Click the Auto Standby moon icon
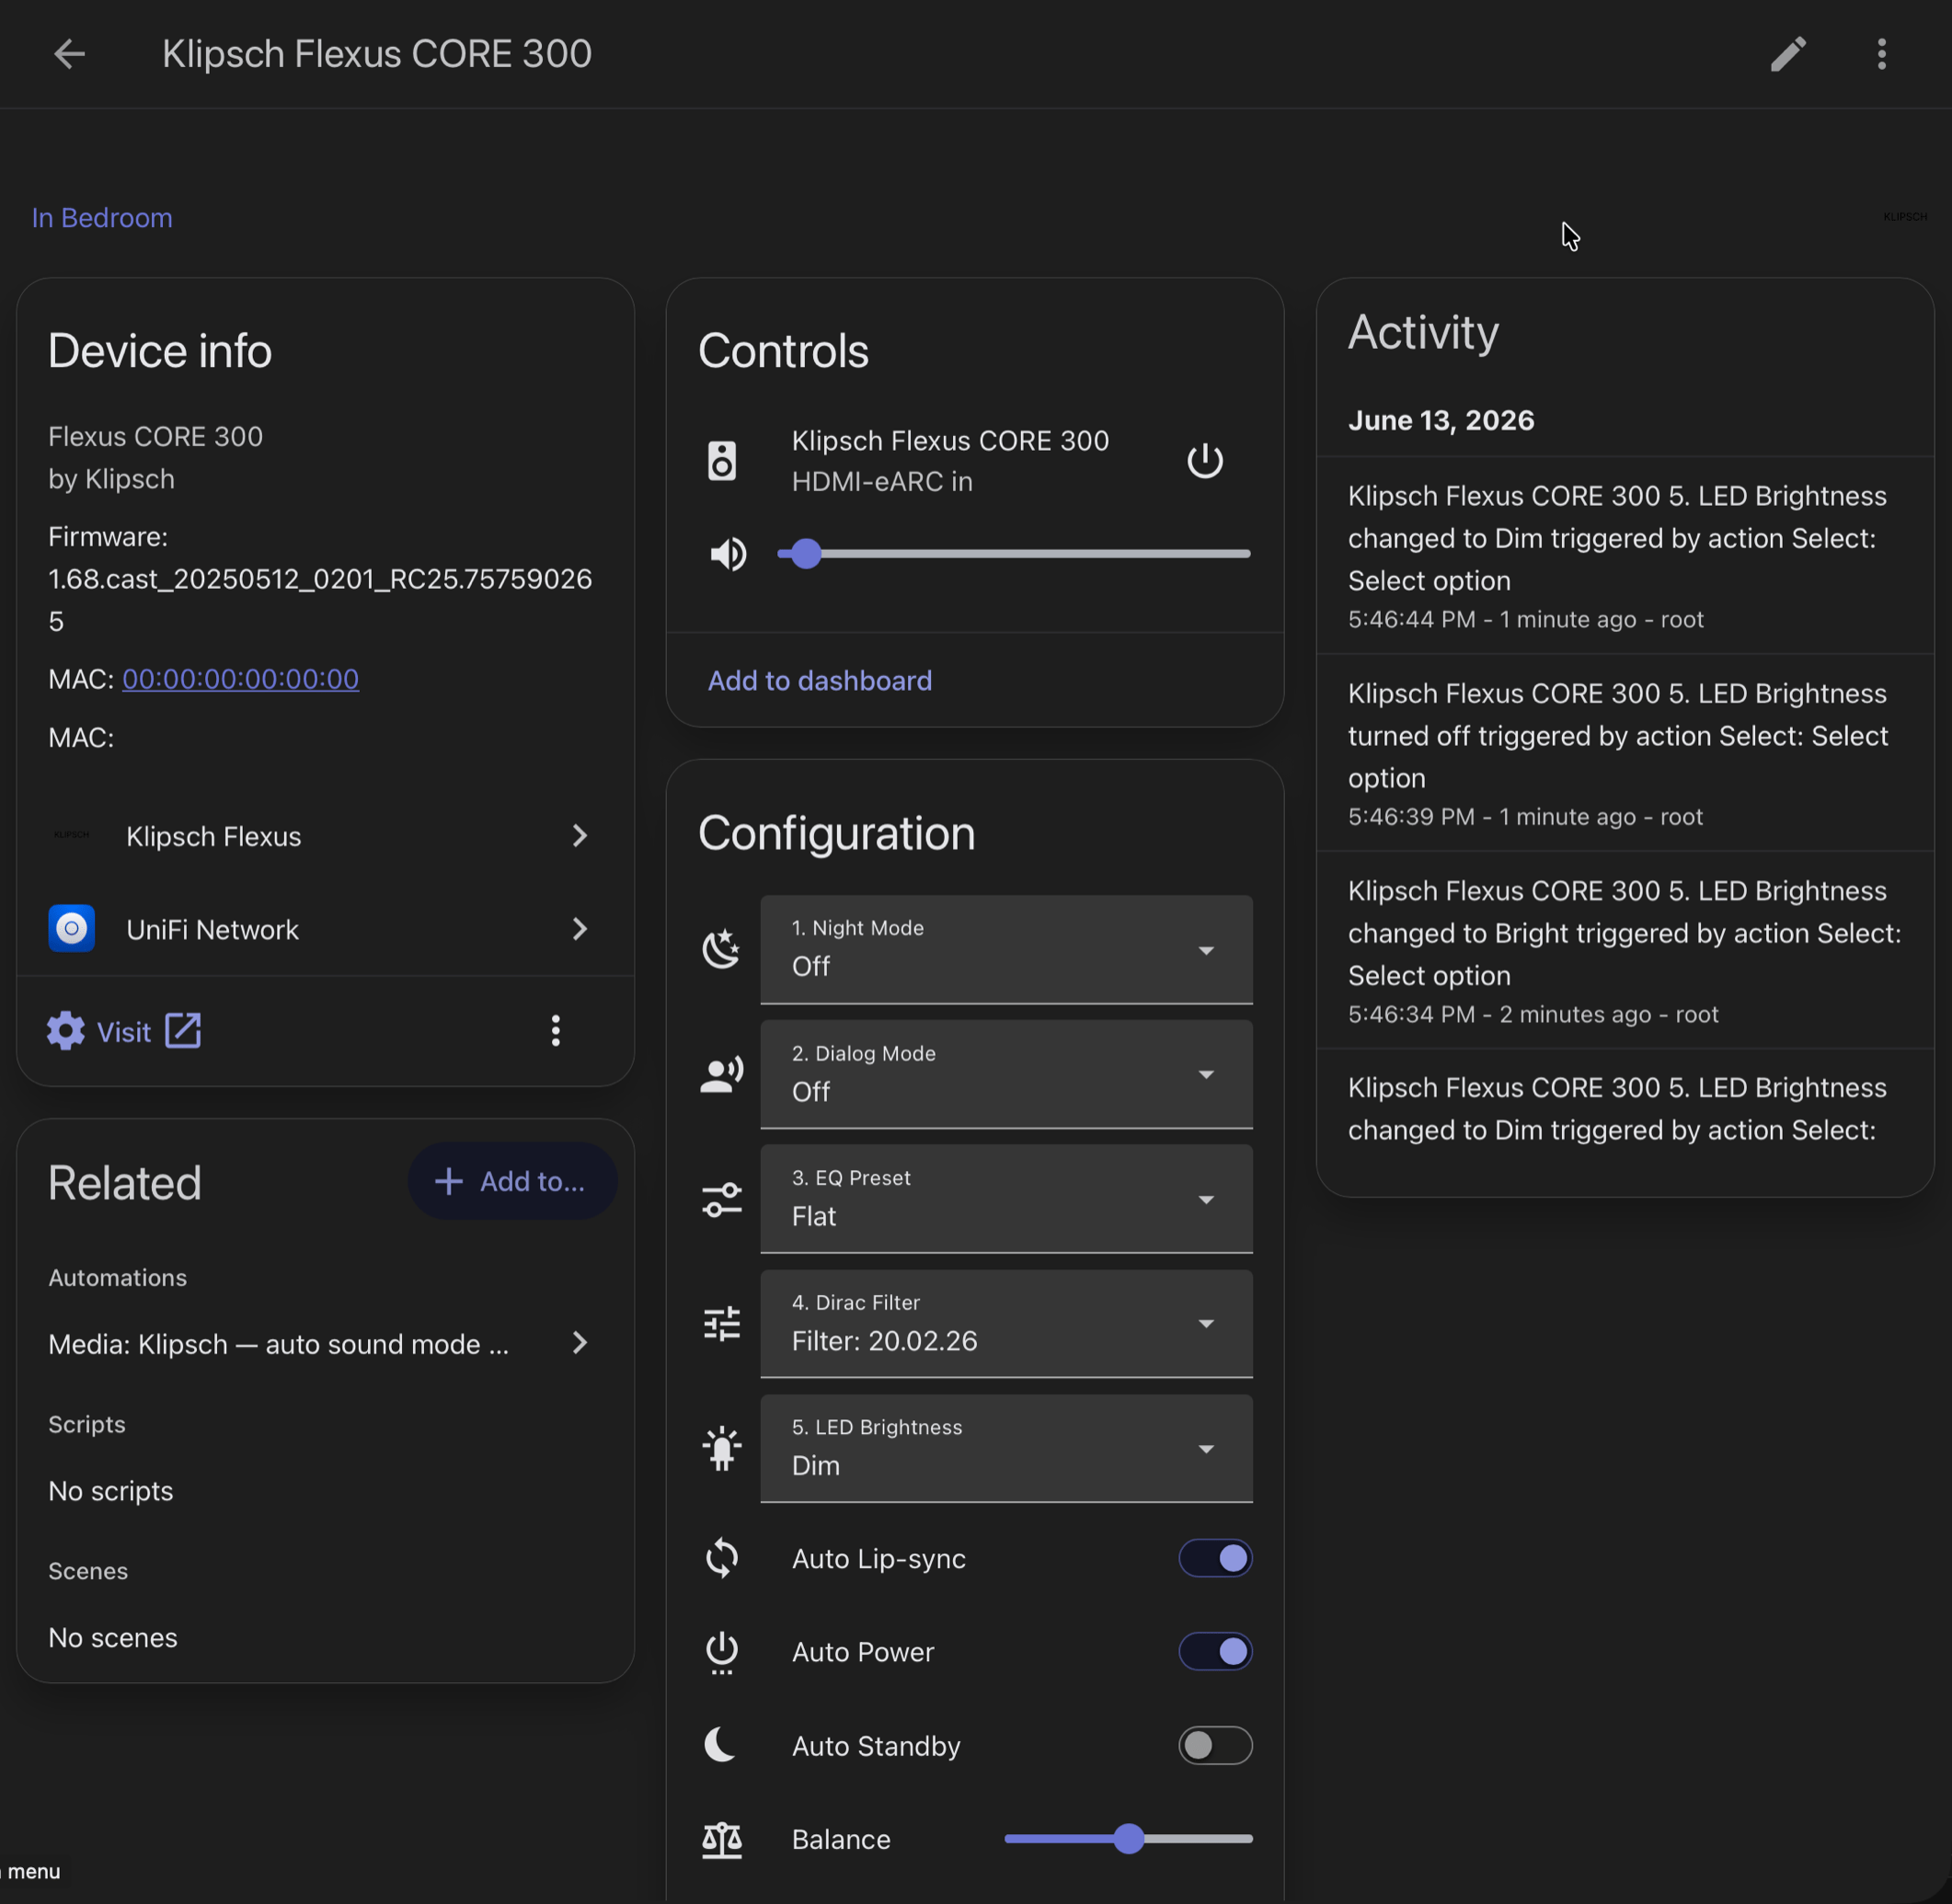The image size is (1952, 1904). pyautogui.click(x=721, y=1745)
